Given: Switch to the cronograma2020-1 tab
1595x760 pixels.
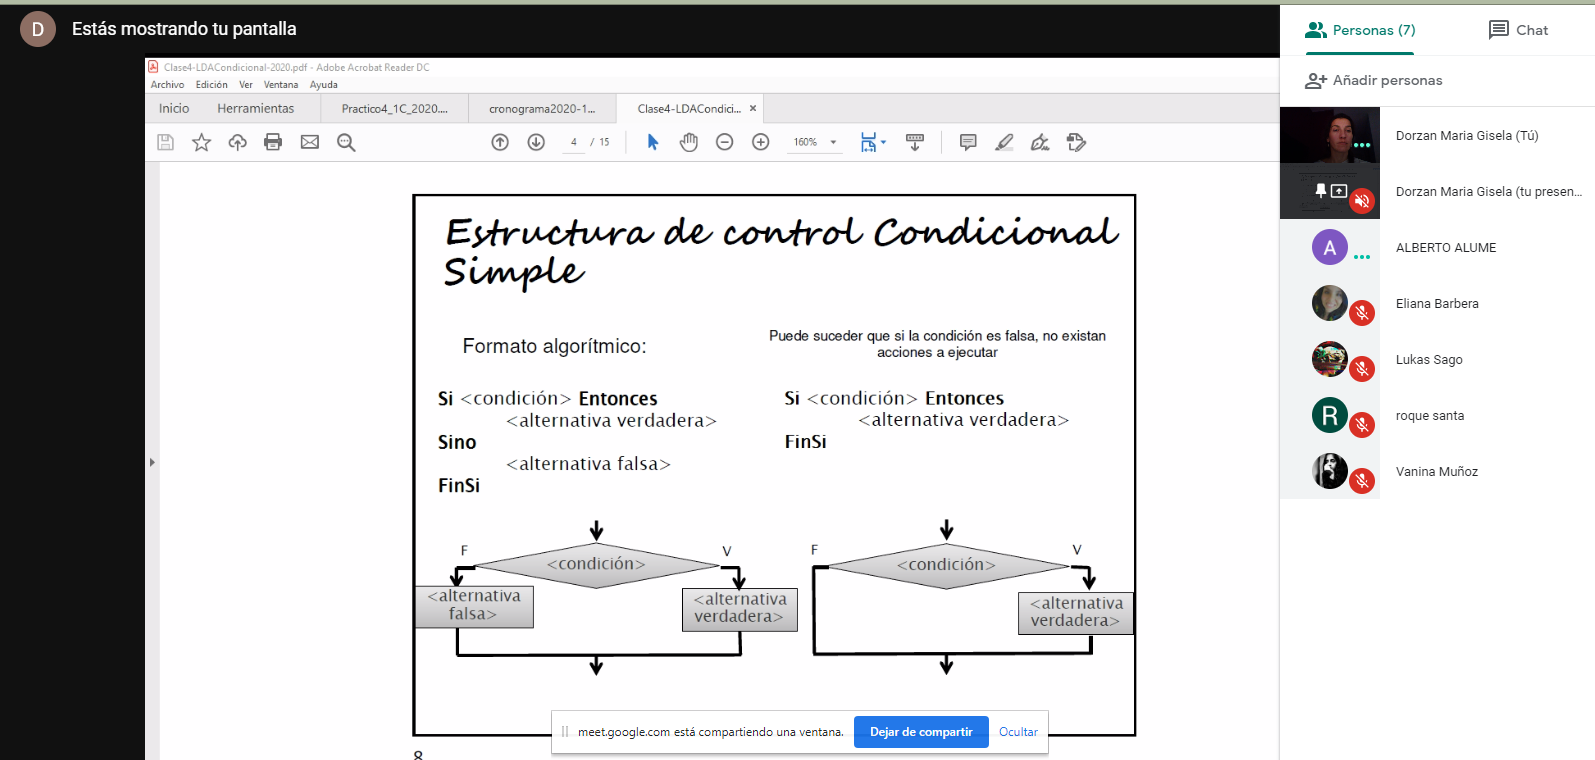Looking at the screenshot, I should pos(542,109).
